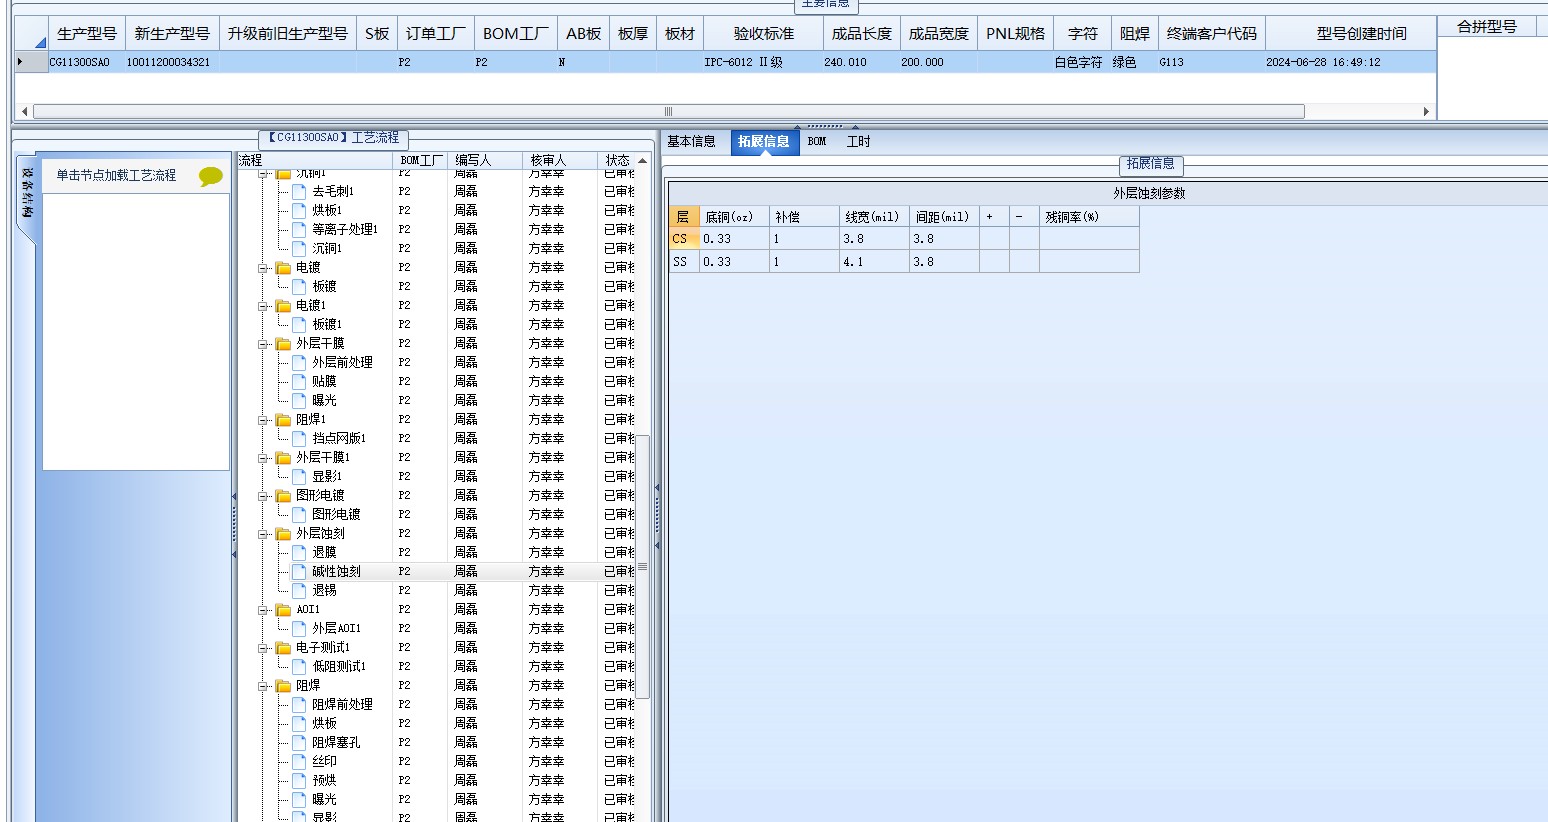1548x822 pixels.
Task: Click the CS row 底铜 value 0.33
Action: 734,239
